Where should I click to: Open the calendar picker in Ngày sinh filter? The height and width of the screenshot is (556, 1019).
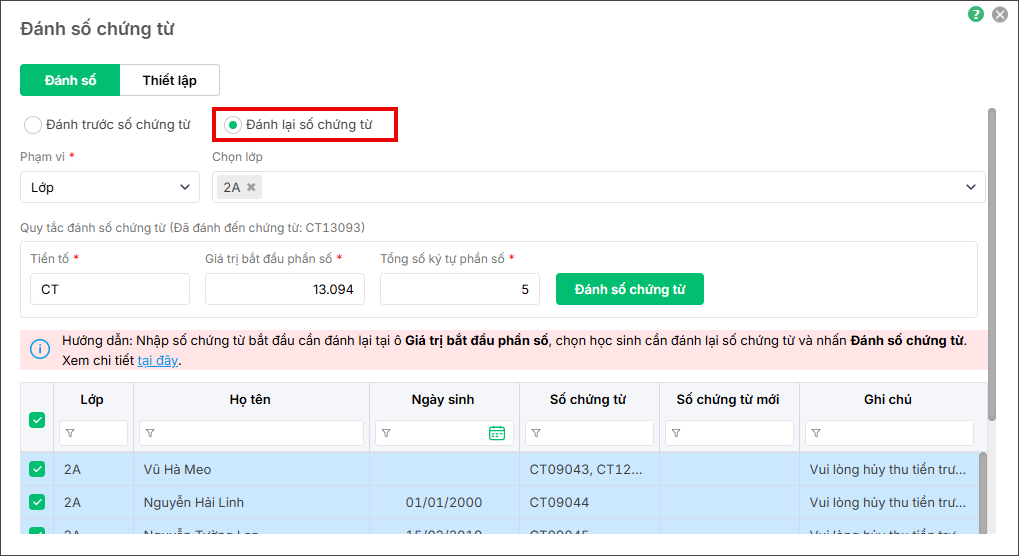coord(497,433)
